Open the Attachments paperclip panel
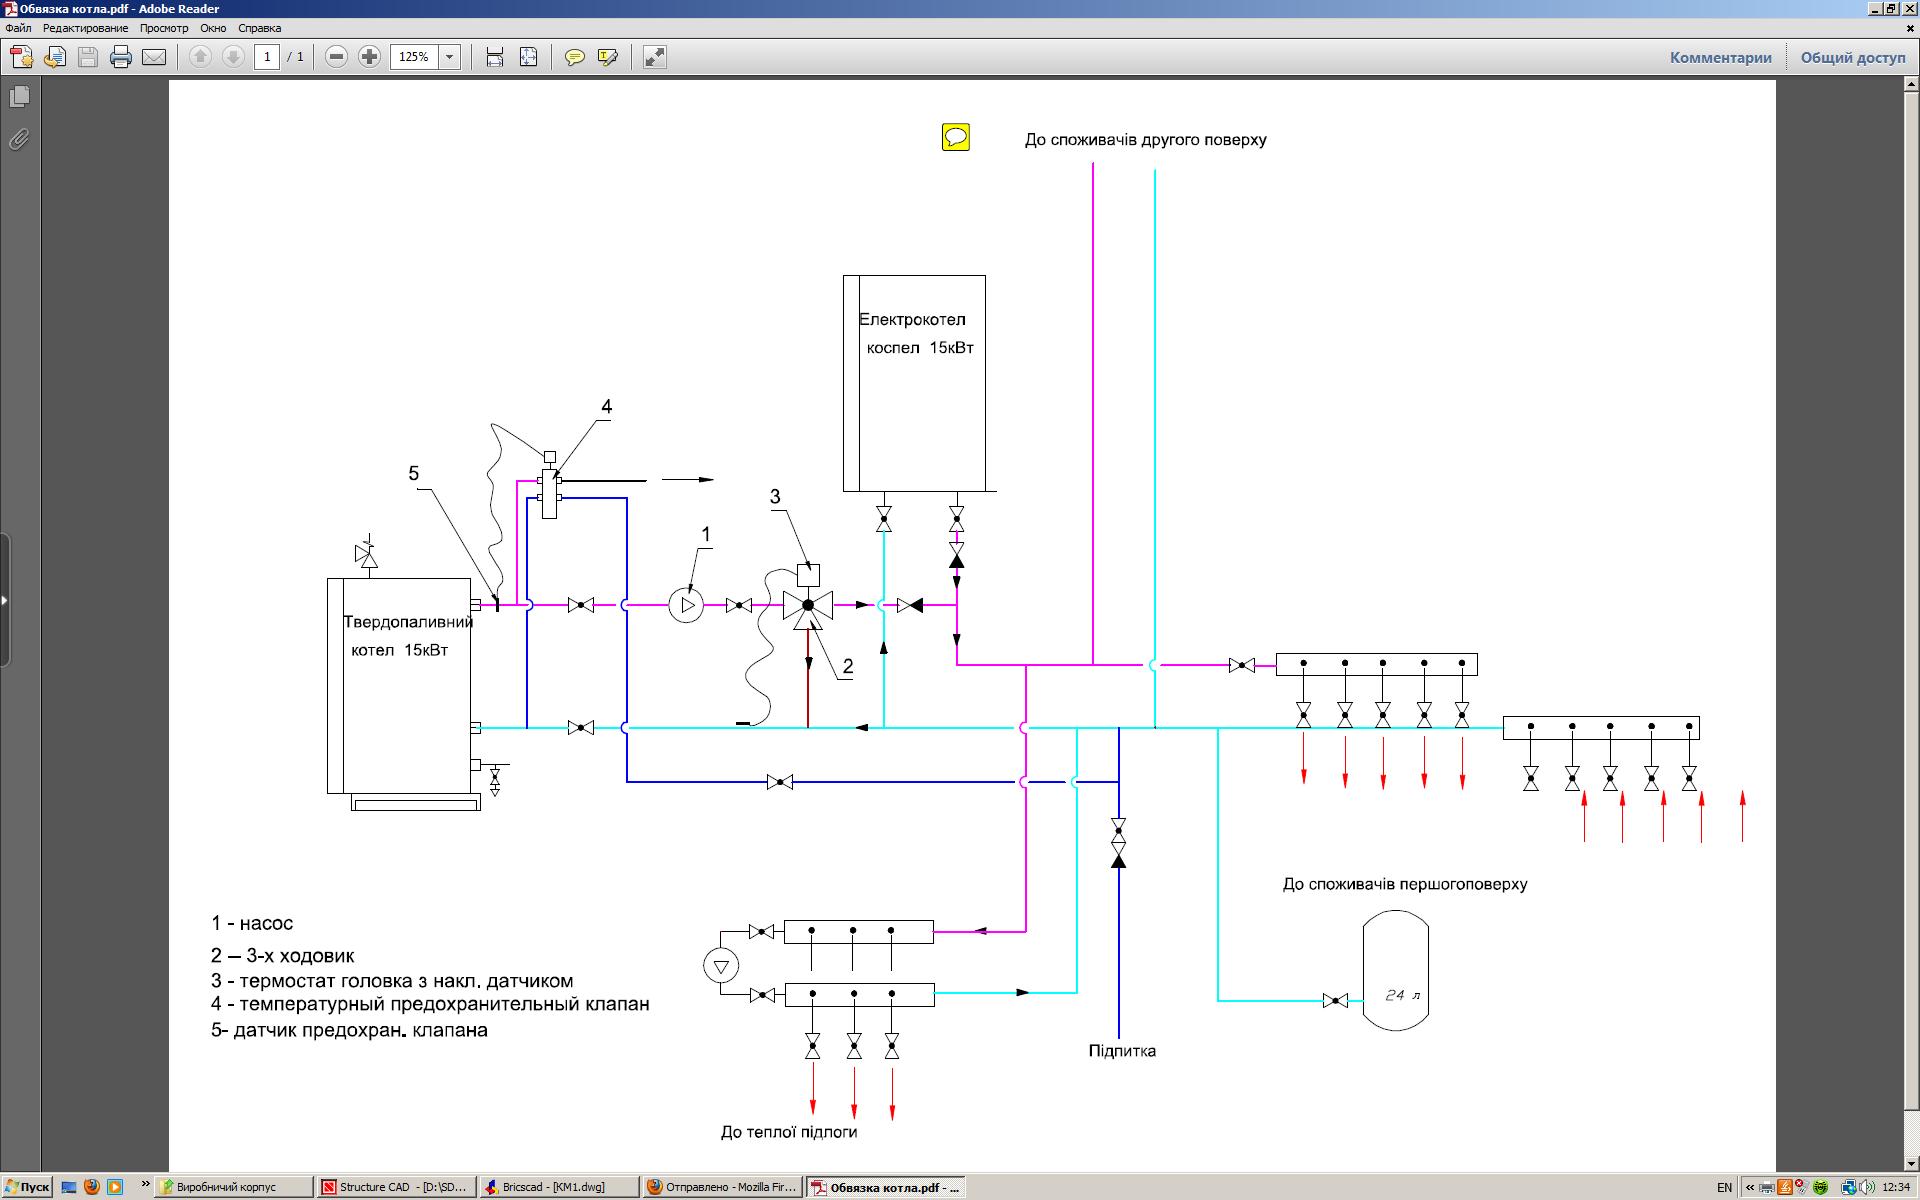This screenshot has height=1200, width=1920. 19,139
